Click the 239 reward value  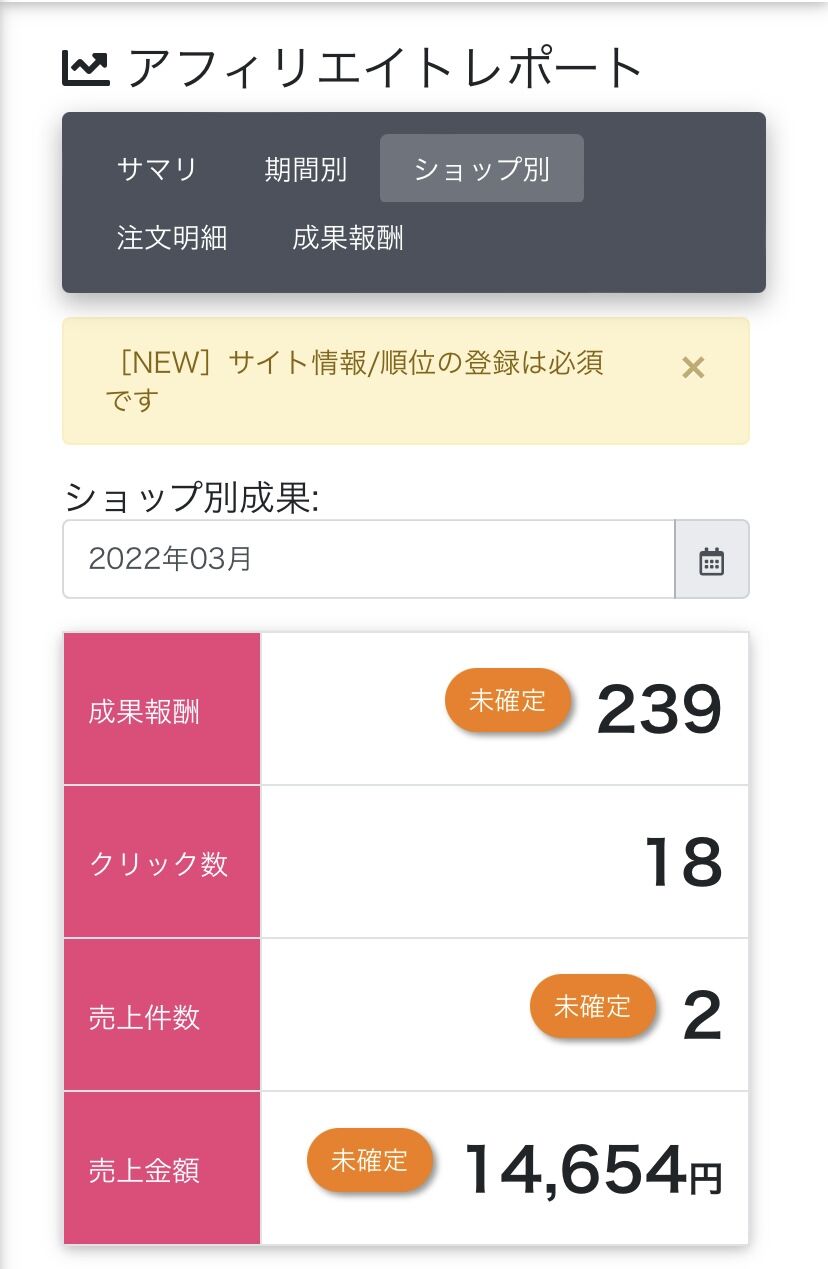pos(659,710)
